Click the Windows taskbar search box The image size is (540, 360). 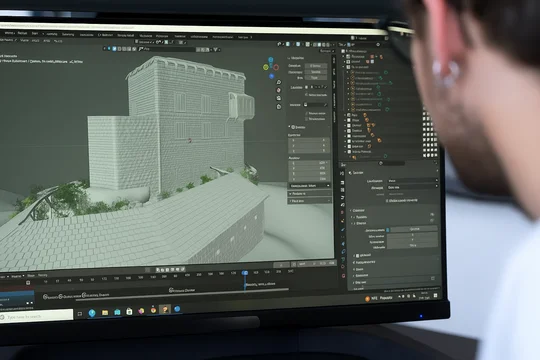[36, 316]
